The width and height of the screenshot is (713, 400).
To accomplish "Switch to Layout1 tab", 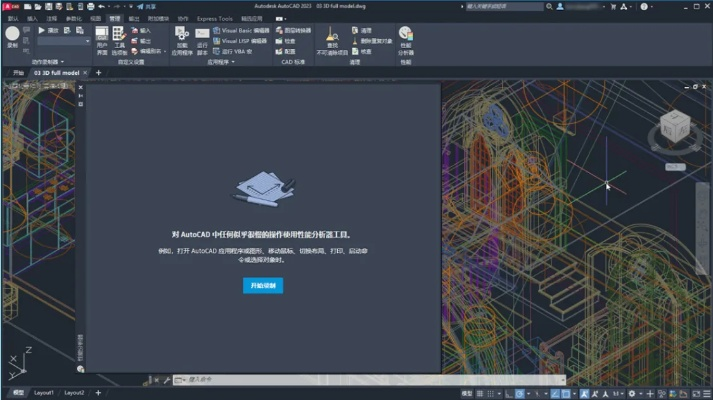I will click(44, 393).
